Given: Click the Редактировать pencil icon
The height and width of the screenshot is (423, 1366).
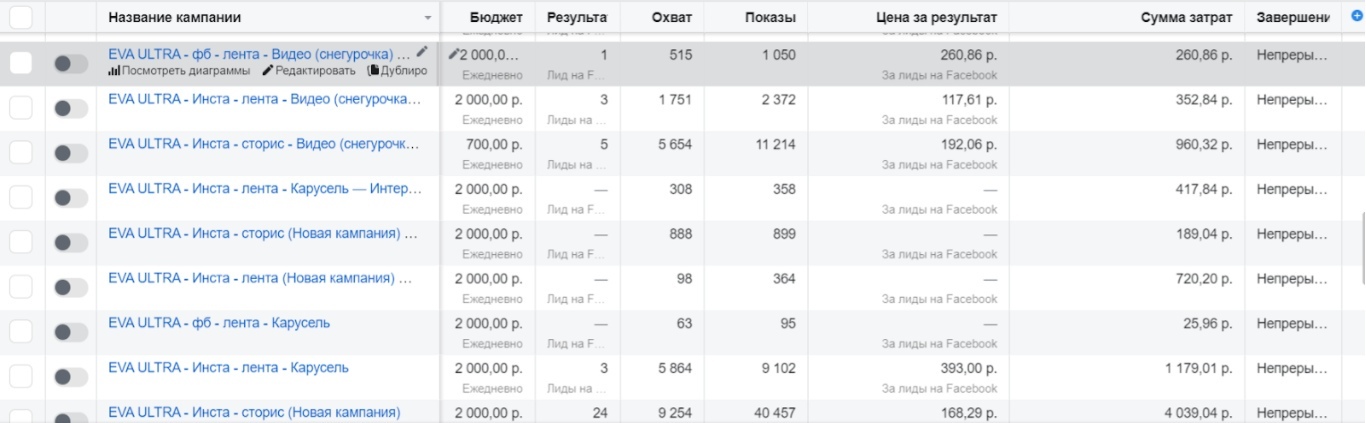Looking at the screenshot, I should point(267,71).
